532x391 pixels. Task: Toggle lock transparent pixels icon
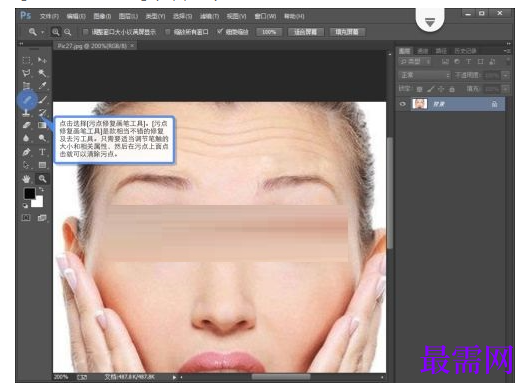pos(420,89)
